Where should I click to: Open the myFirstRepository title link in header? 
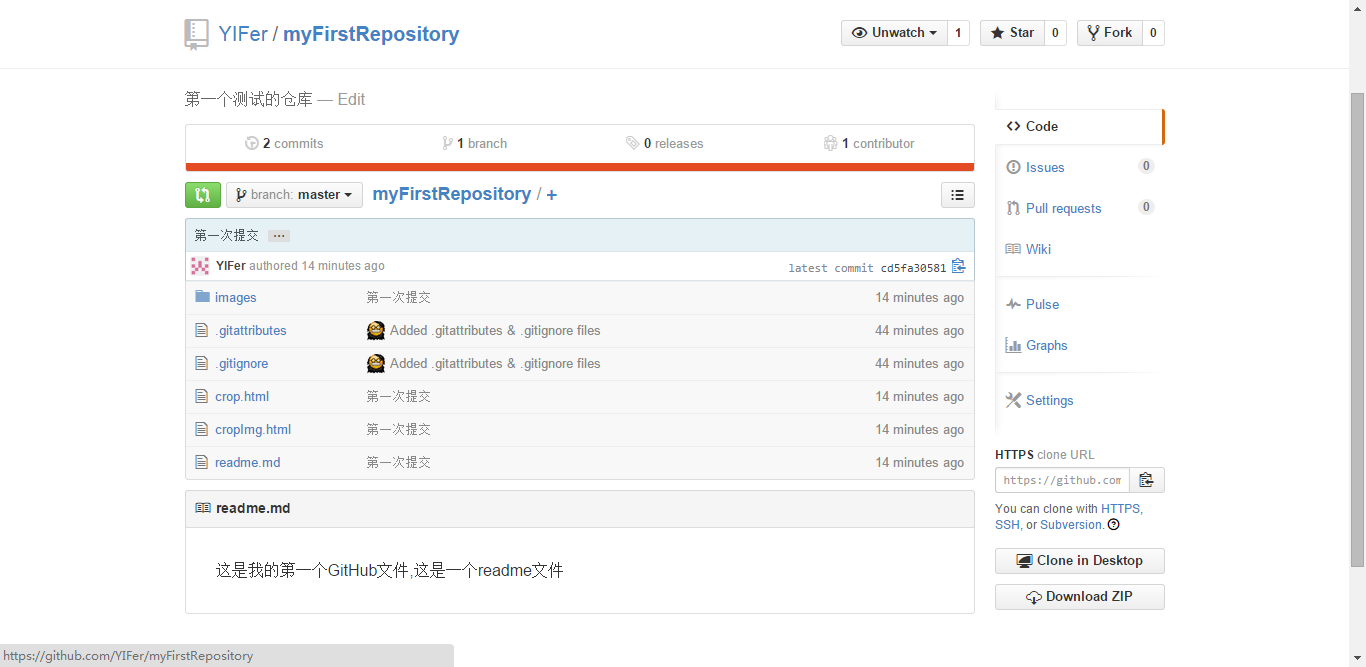coord(371,34)
